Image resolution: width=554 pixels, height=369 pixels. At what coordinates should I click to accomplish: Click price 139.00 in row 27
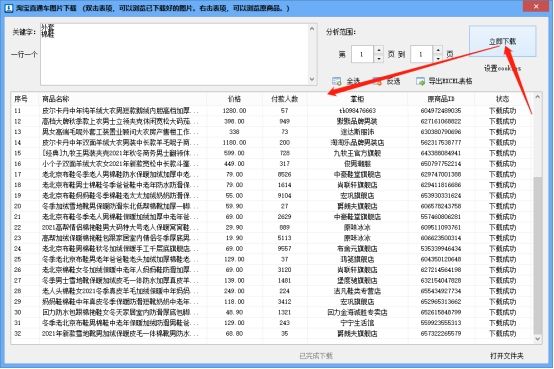tap(234, 280)
